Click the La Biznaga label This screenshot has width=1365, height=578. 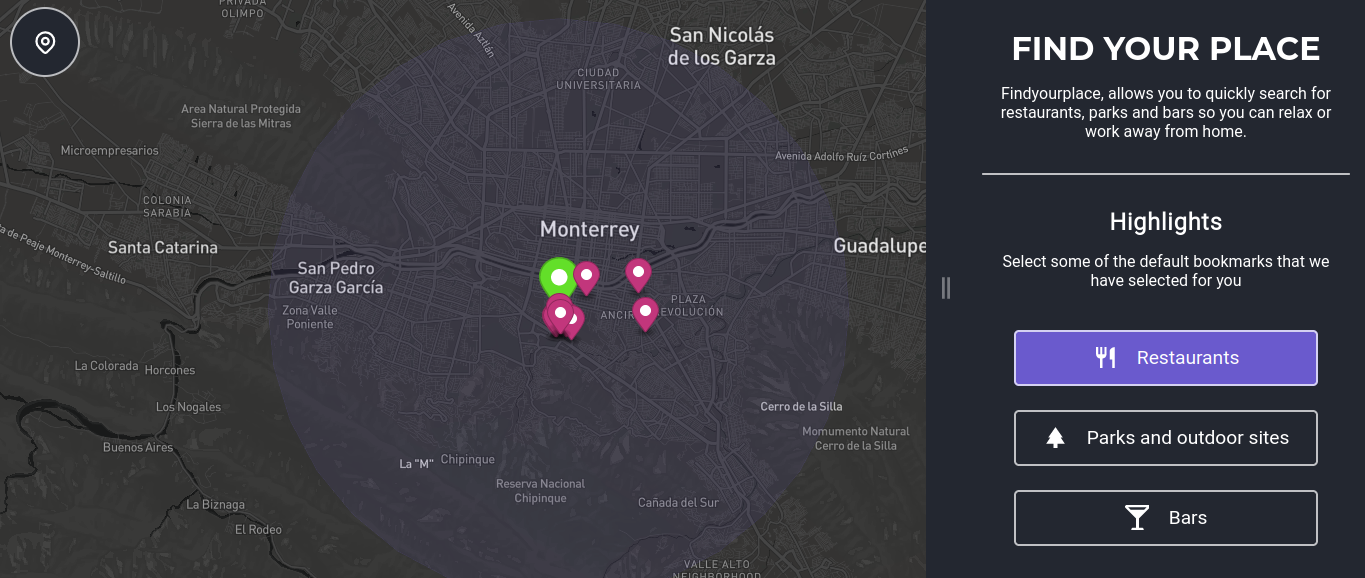tap(216, 505)
